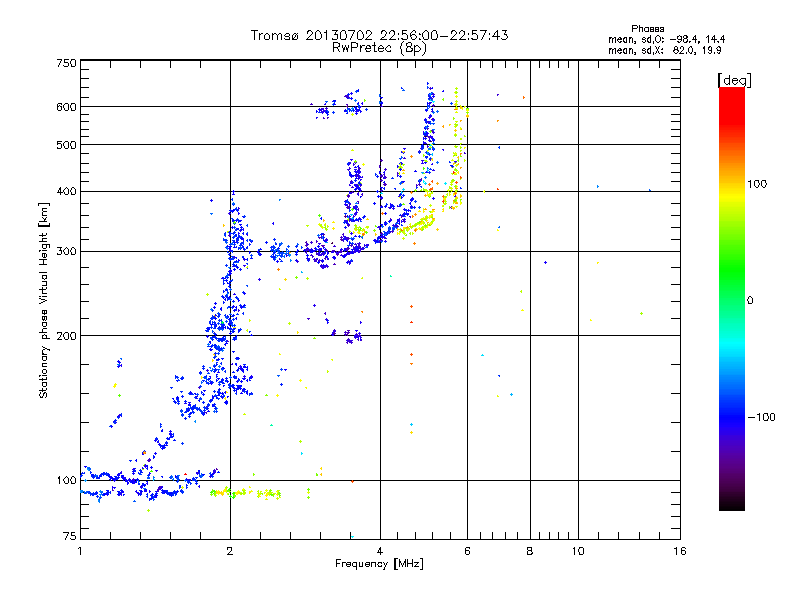Click the 'Stationary phase Virtual Height [km]' axis title
The height and width of the screenshot is (600, 800).
(43, 301)
